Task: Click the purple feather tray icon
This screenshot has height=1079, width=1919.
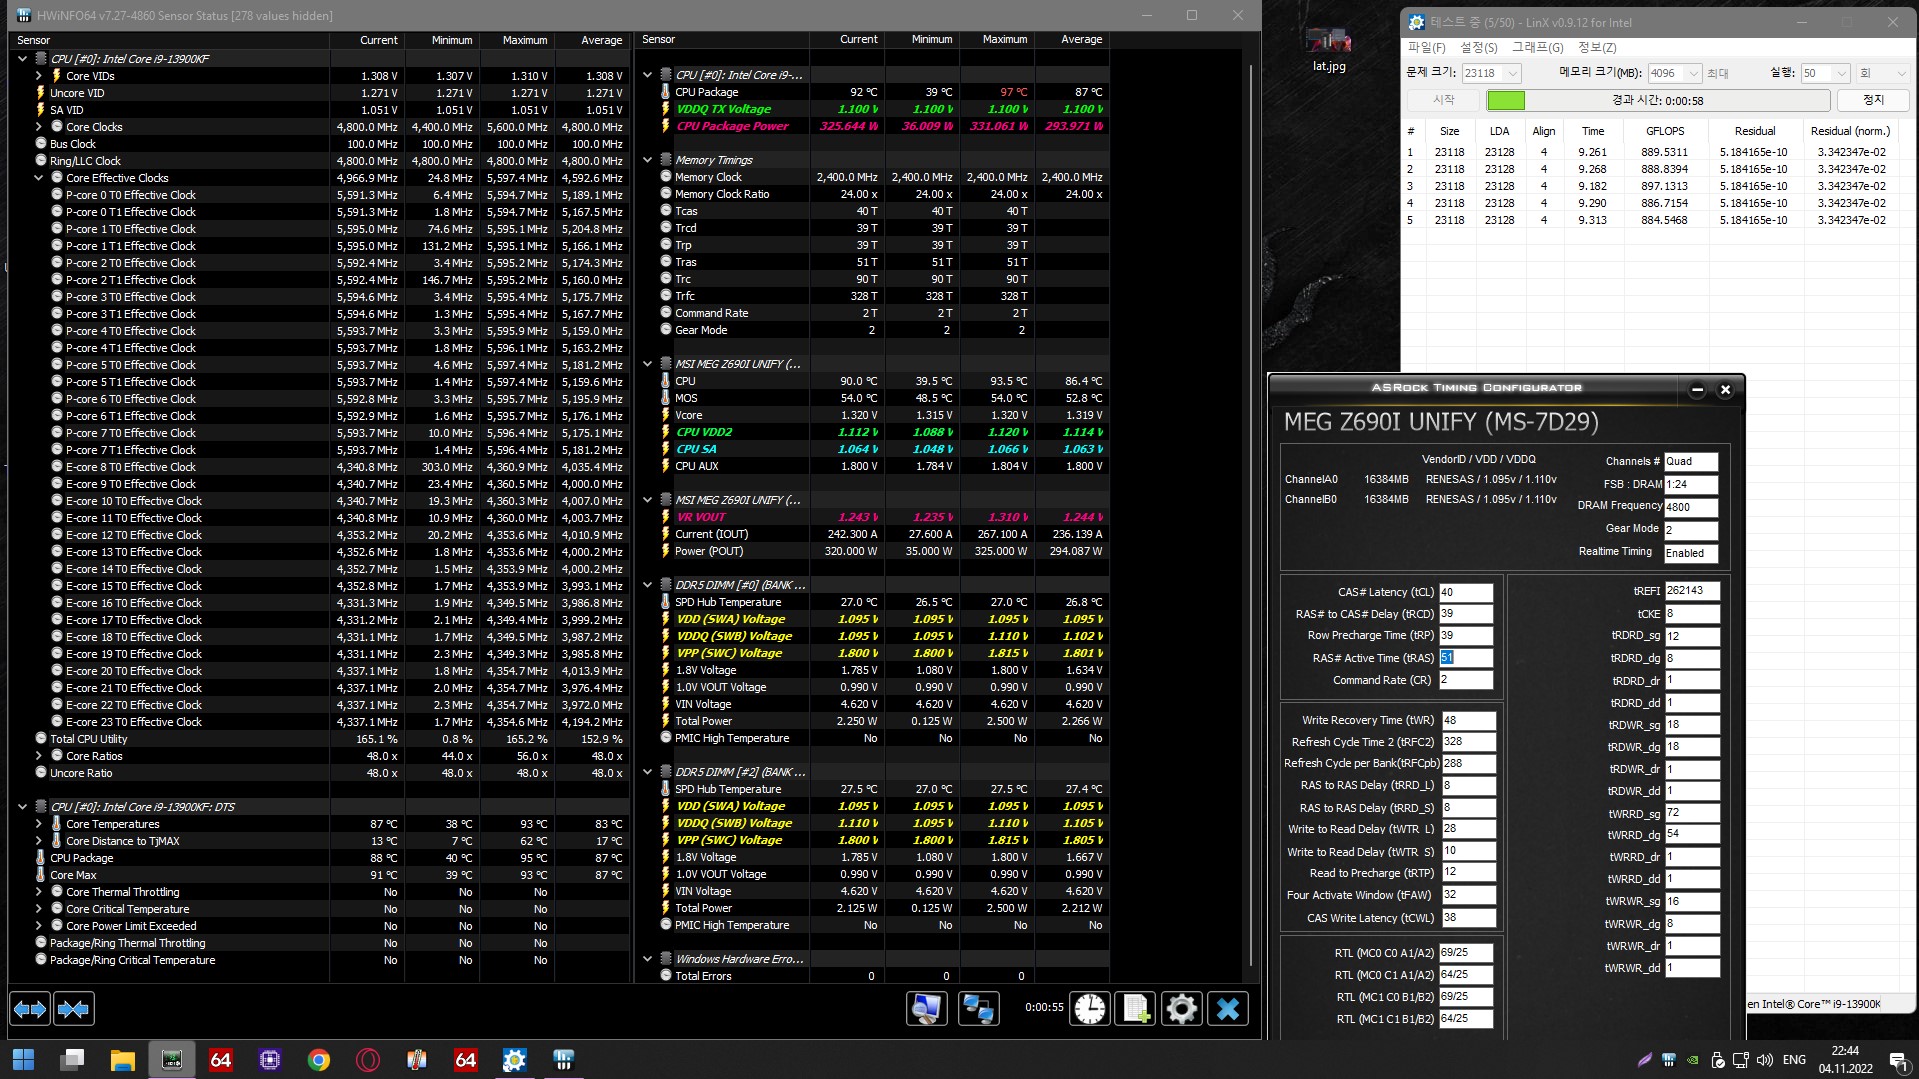Action: (1645, 1060)
